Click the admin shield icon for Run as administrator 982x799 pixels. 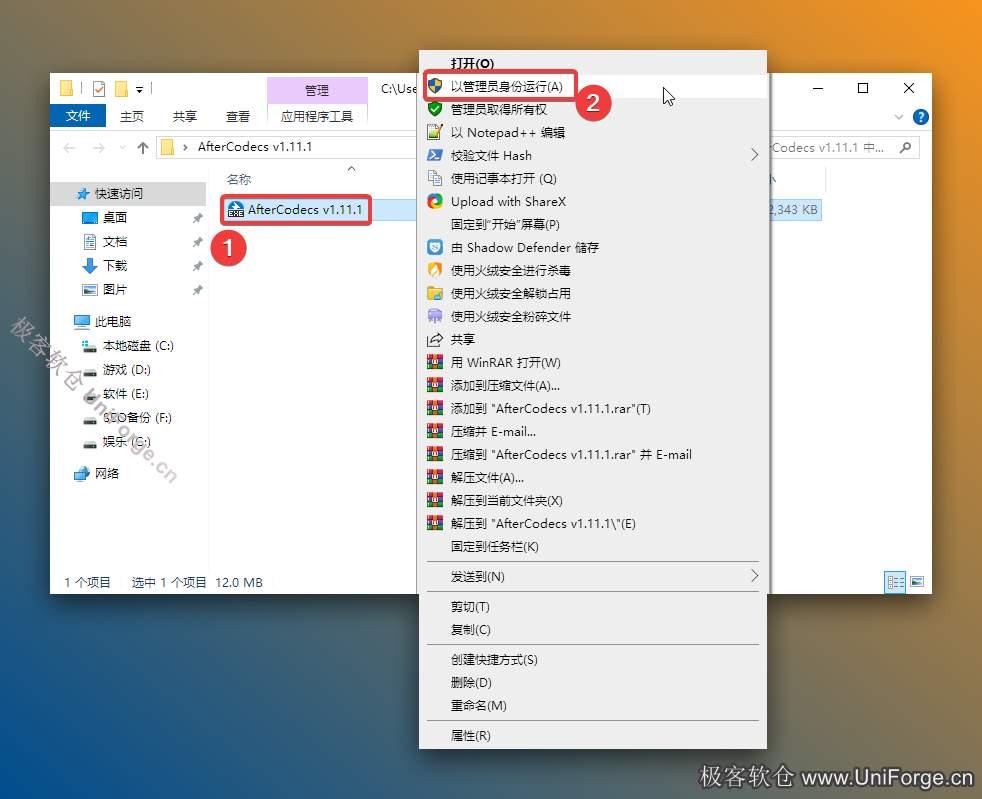(x=435, y=86)
